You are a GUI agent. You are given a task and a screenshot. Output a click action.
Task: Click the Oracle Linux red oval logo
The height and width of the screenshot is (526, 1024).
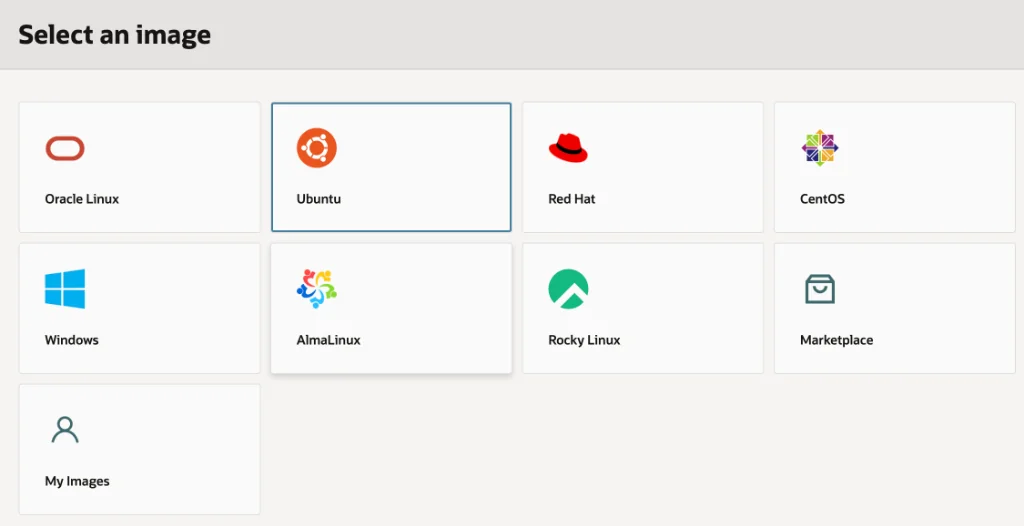65,148
